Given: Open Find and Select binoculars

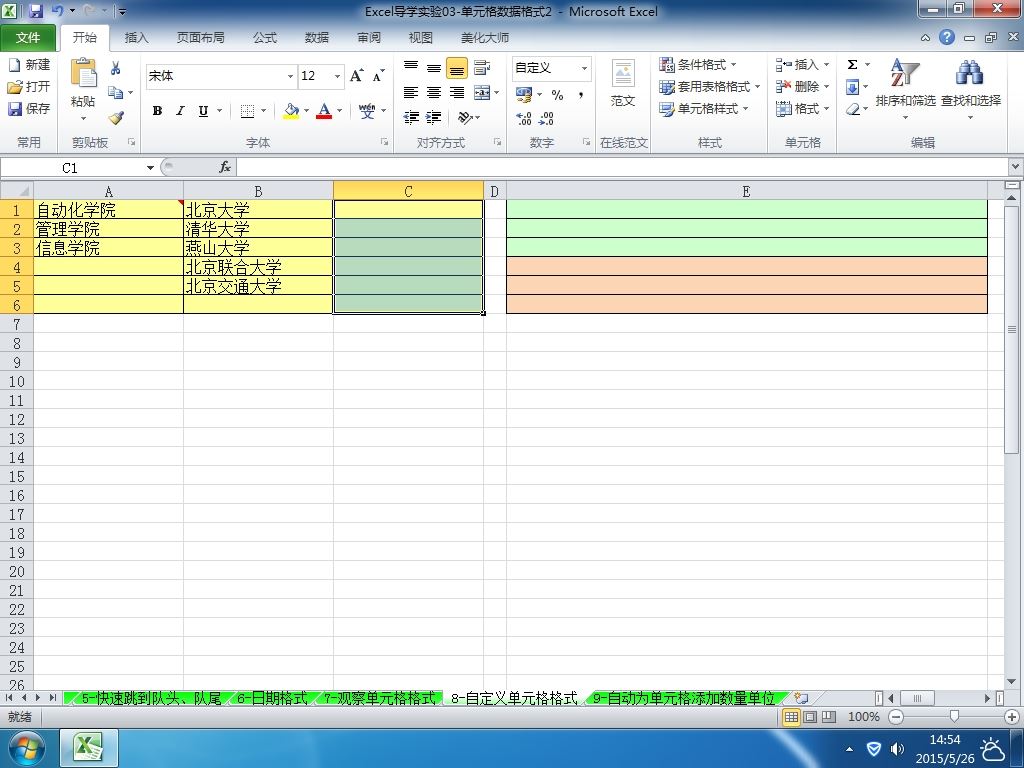Looking at the screenshot, I should click(970, 72).
